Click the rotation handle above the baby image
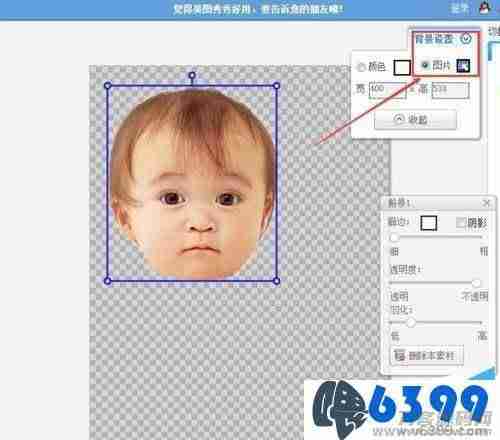 pyautogui.click(x=192, y=75)
